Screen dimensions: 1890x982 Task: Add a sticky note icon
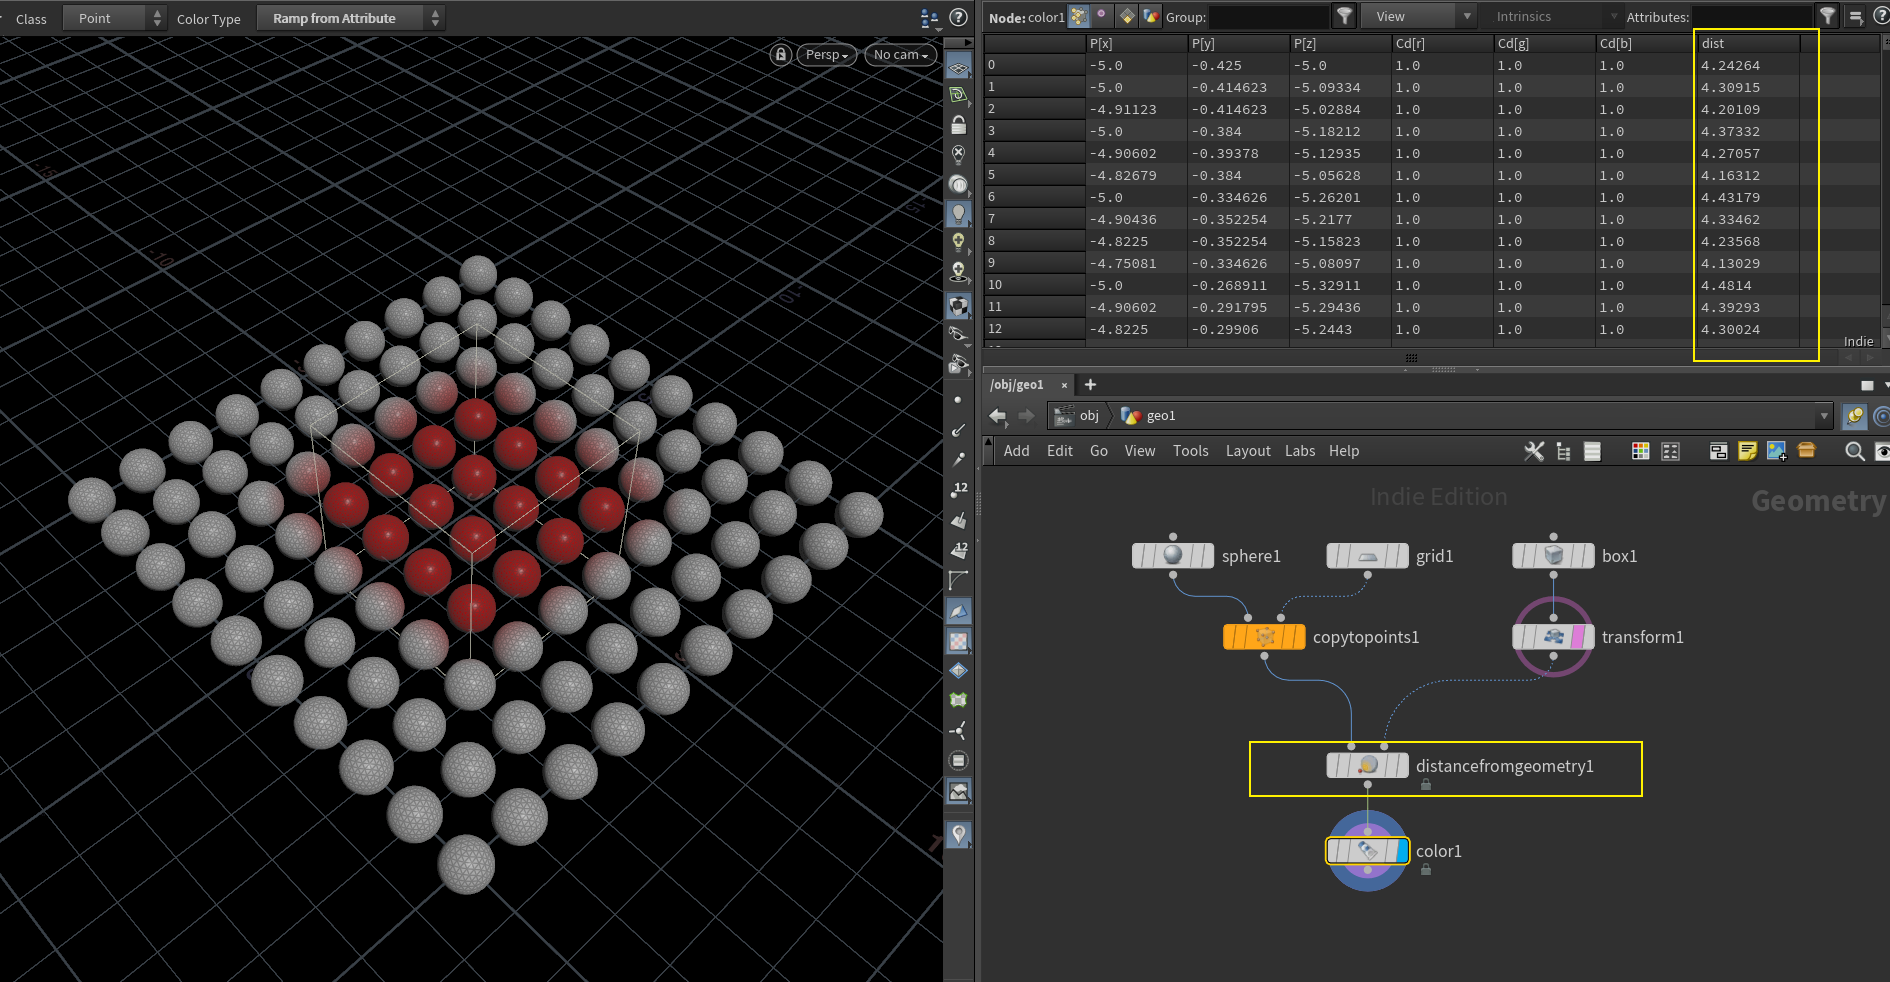(1747, 451)
